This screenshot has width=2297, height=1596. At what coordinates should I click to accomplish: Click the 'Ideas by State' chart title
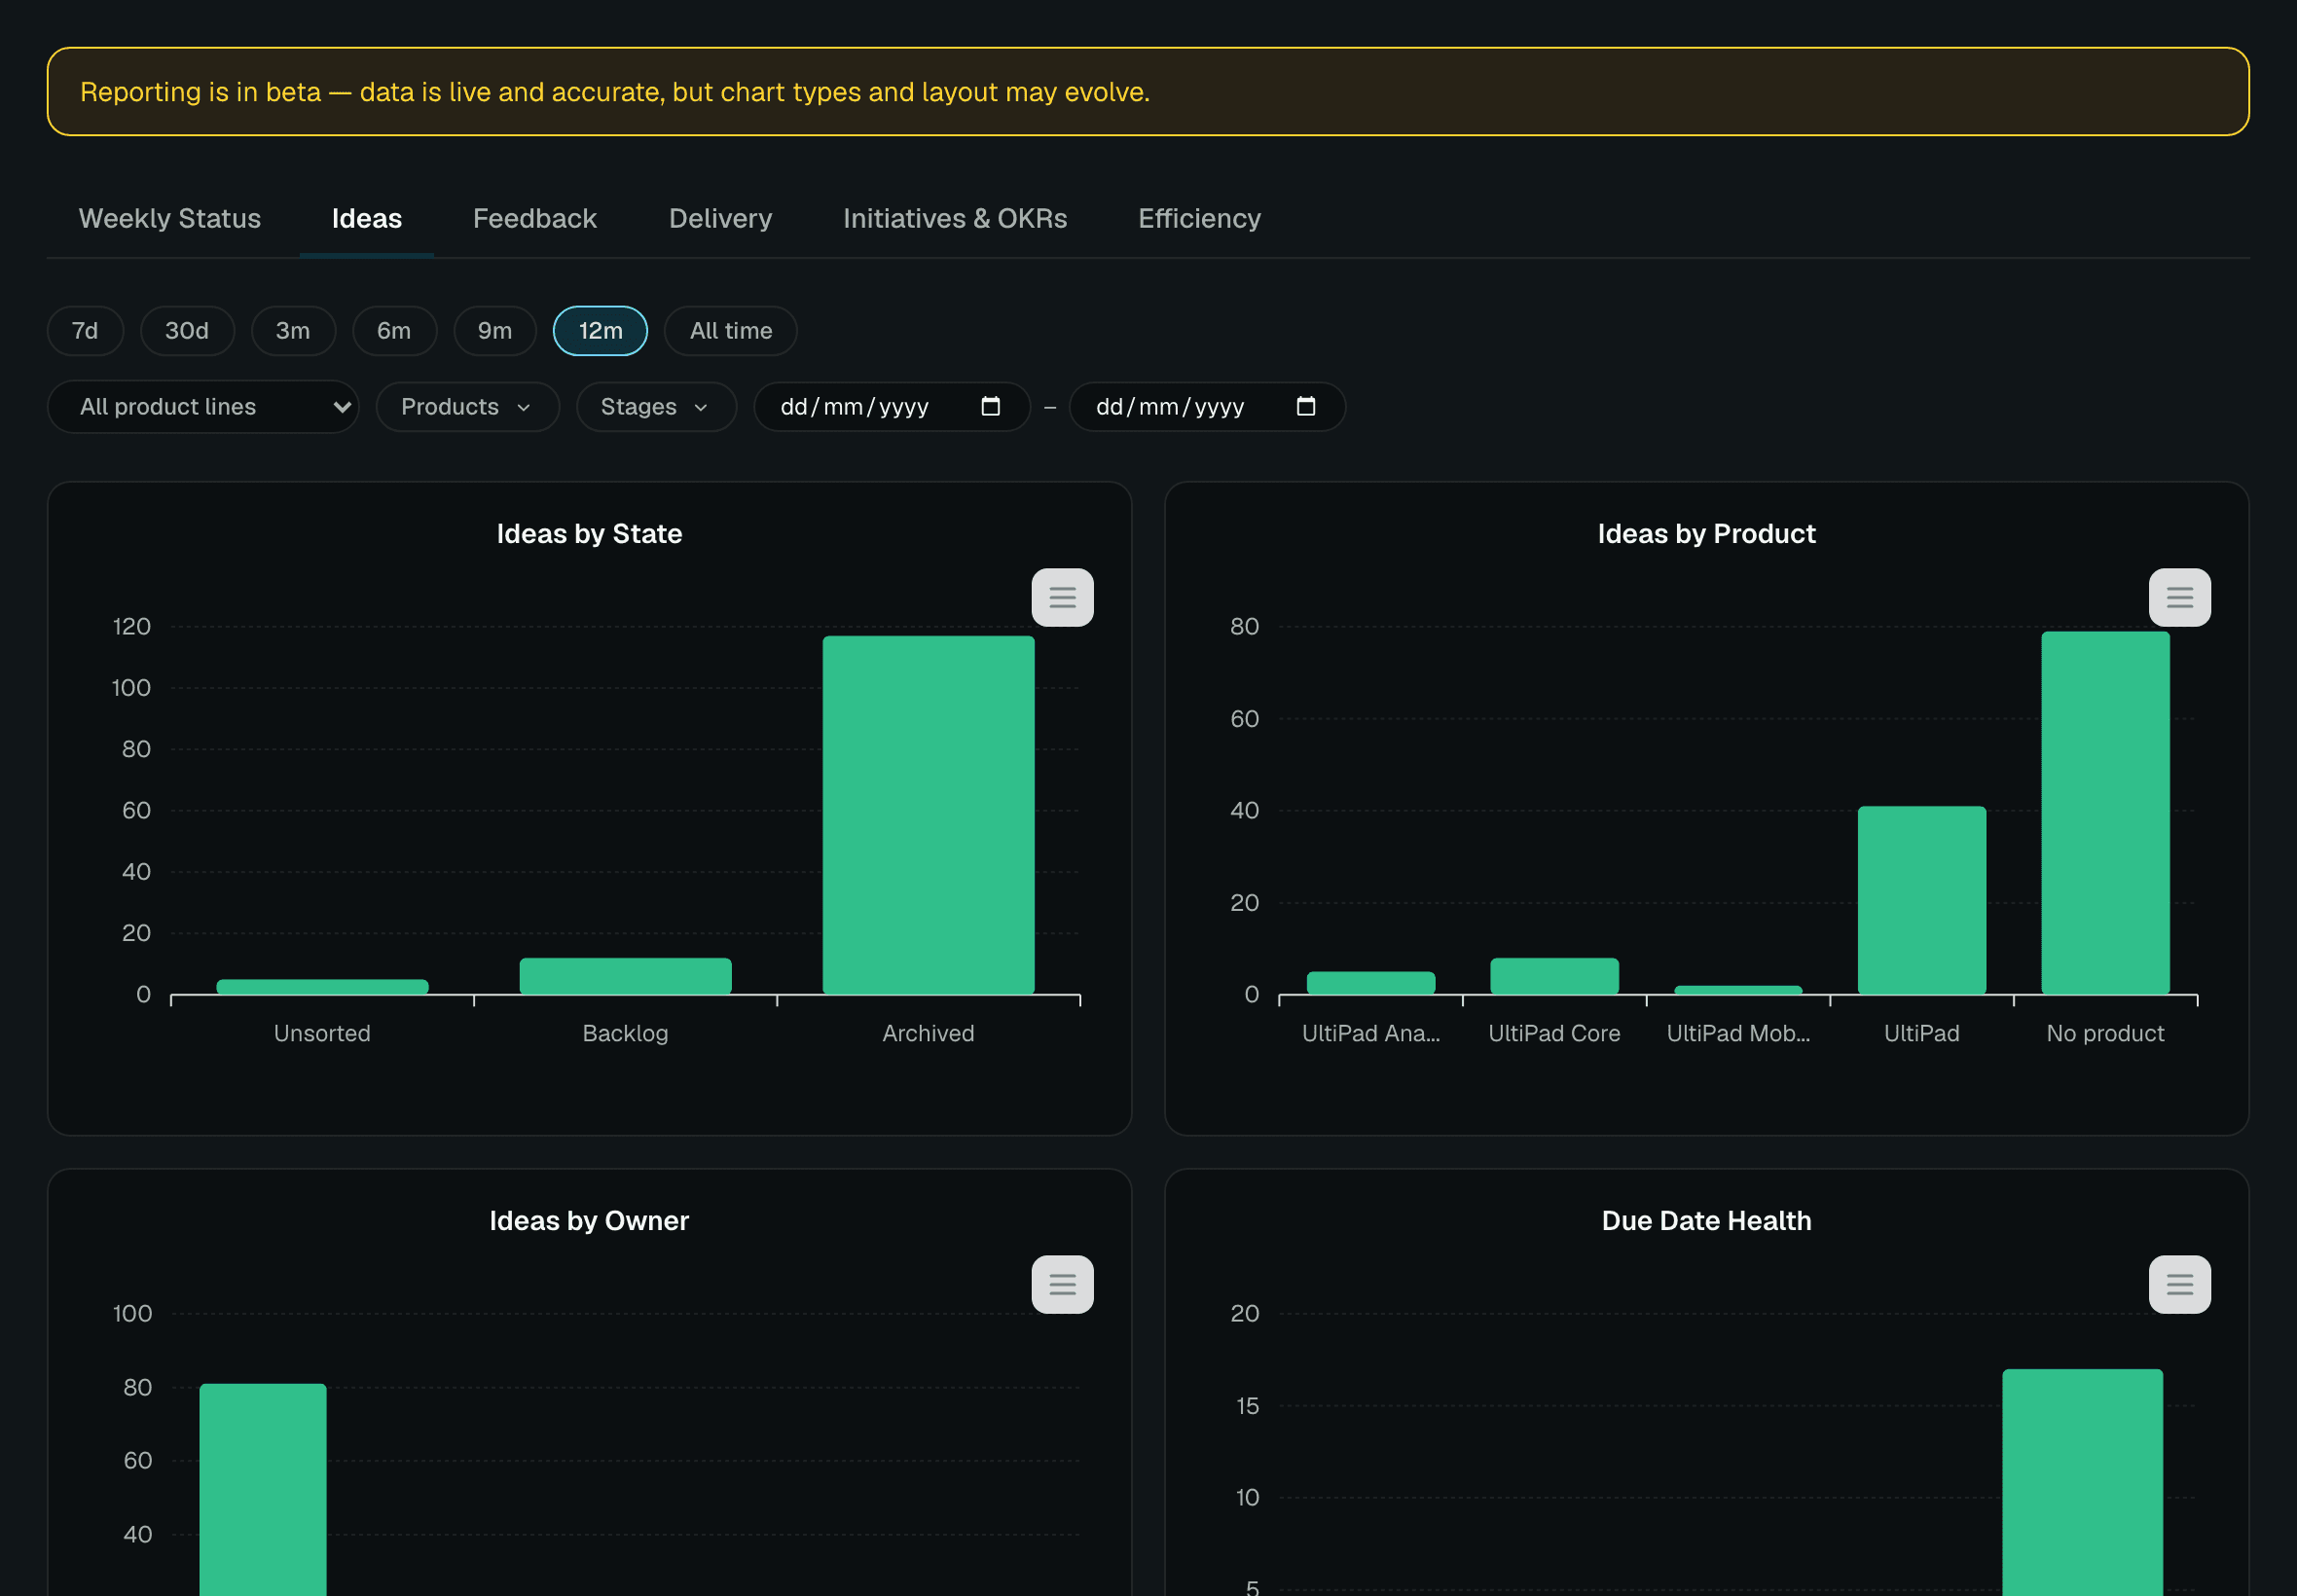[589, 534]
